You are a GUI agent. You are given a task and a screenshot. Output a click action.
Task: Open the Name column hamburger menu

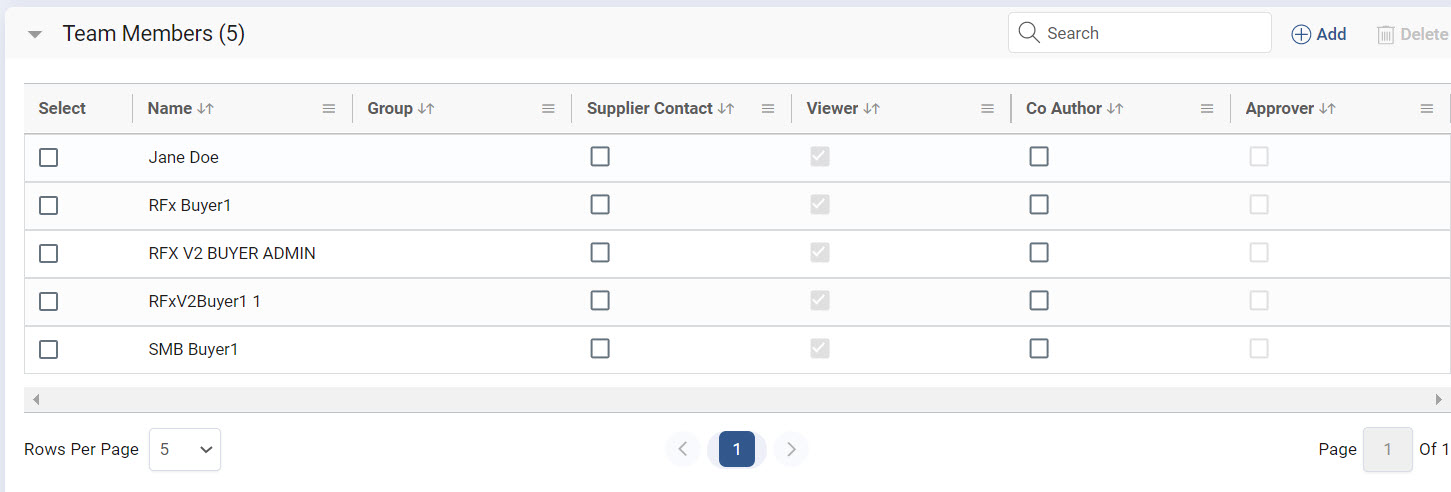coord(329,109)
